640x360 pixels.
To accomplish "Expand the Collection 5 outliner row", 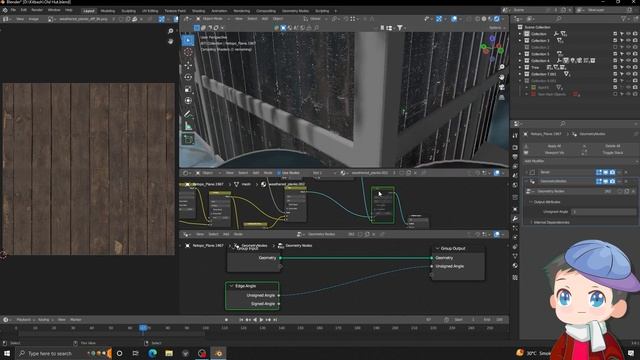I will 520,54.
